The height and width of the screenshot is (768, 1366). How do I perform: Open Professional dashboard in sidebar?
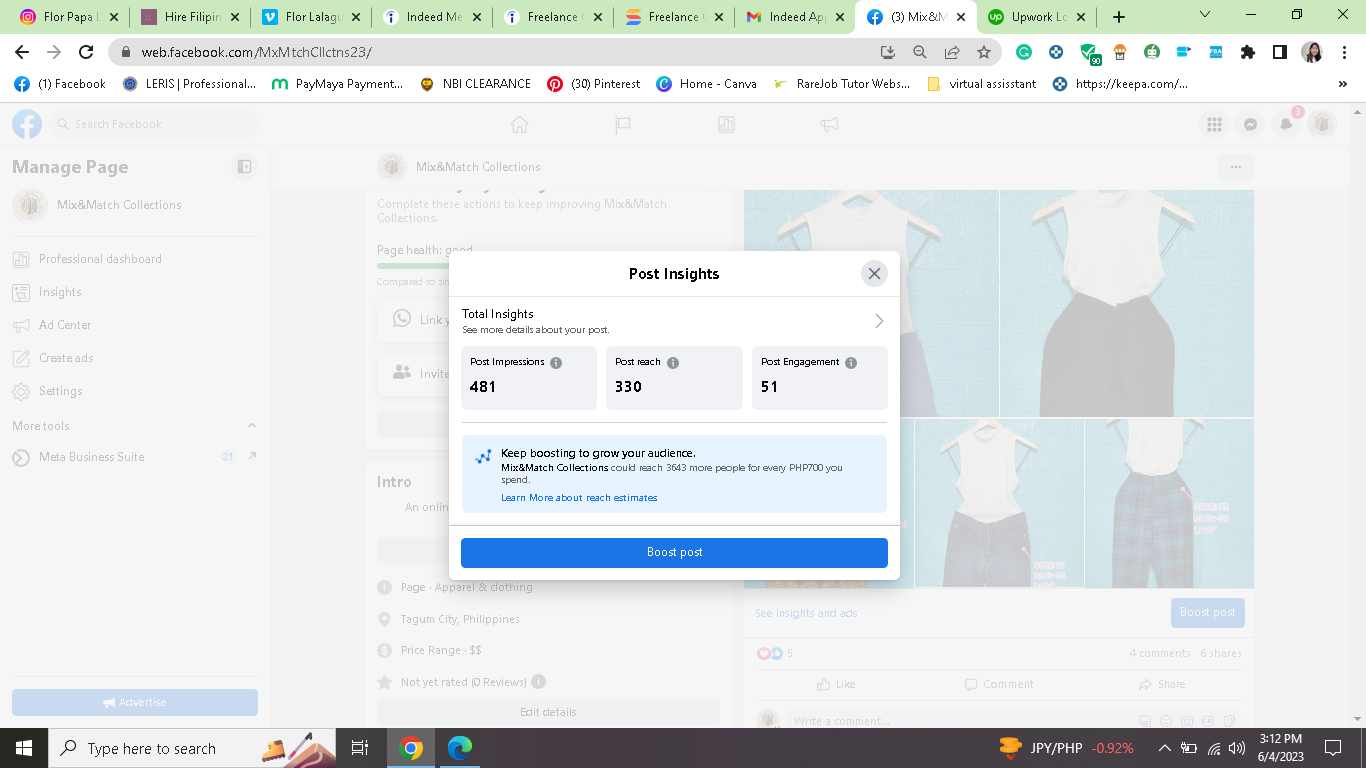tap(135, 259)
